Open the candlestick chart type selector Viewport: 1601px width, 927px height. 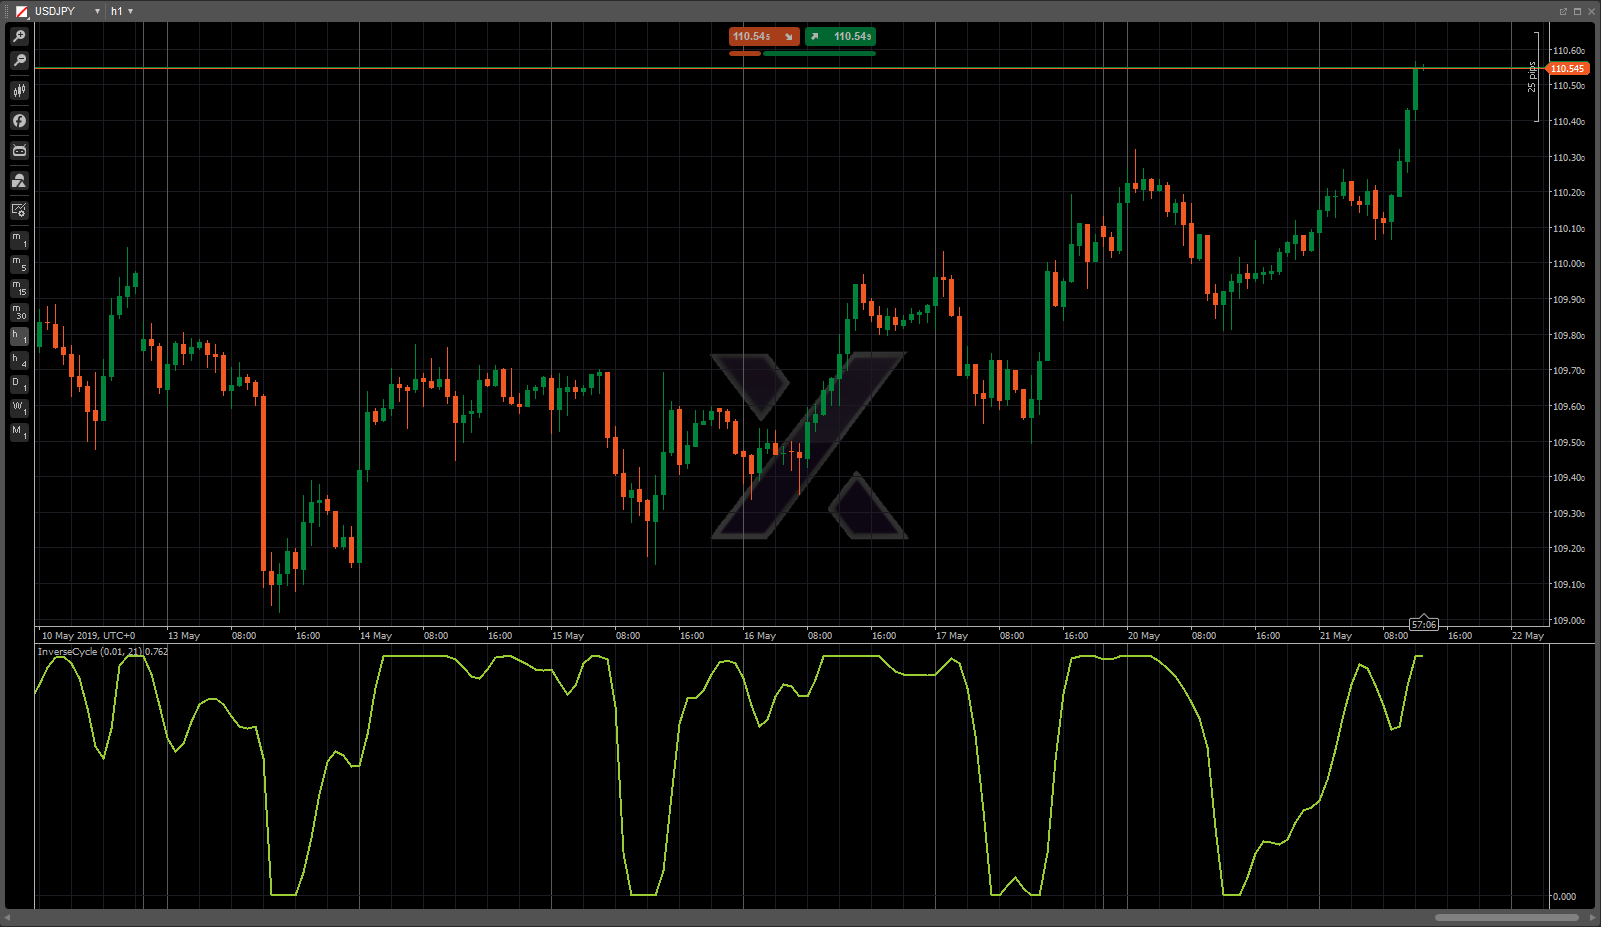[x=19, y=91]
